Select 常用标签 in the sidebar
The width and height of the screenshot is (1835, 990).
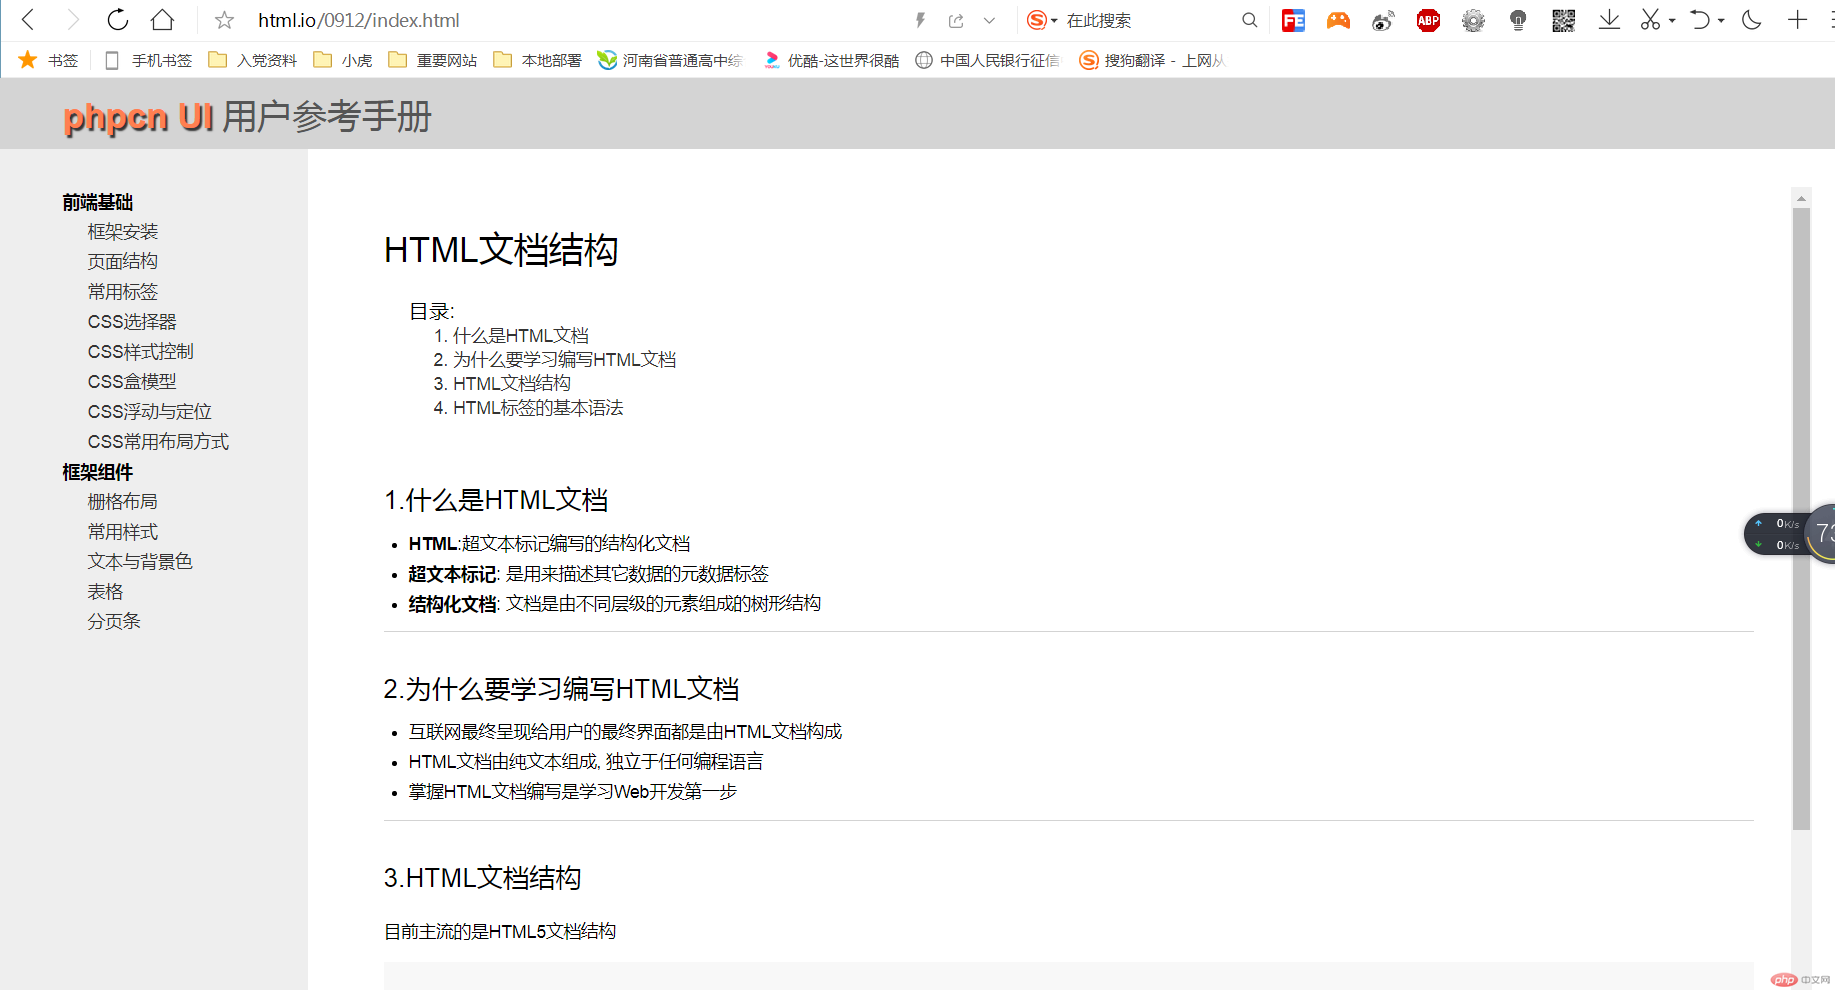coord(123,292)
